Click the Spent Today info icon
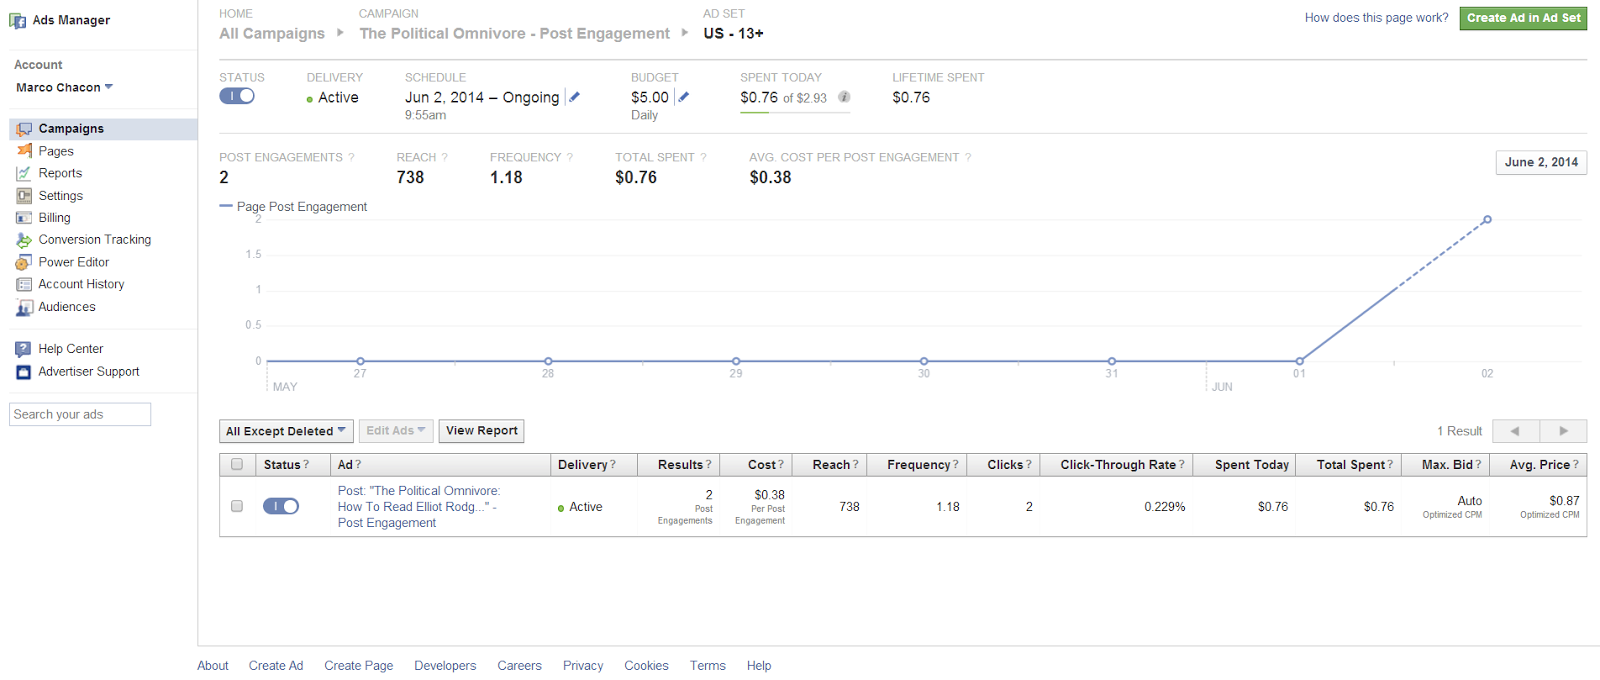 coord(844,97)
